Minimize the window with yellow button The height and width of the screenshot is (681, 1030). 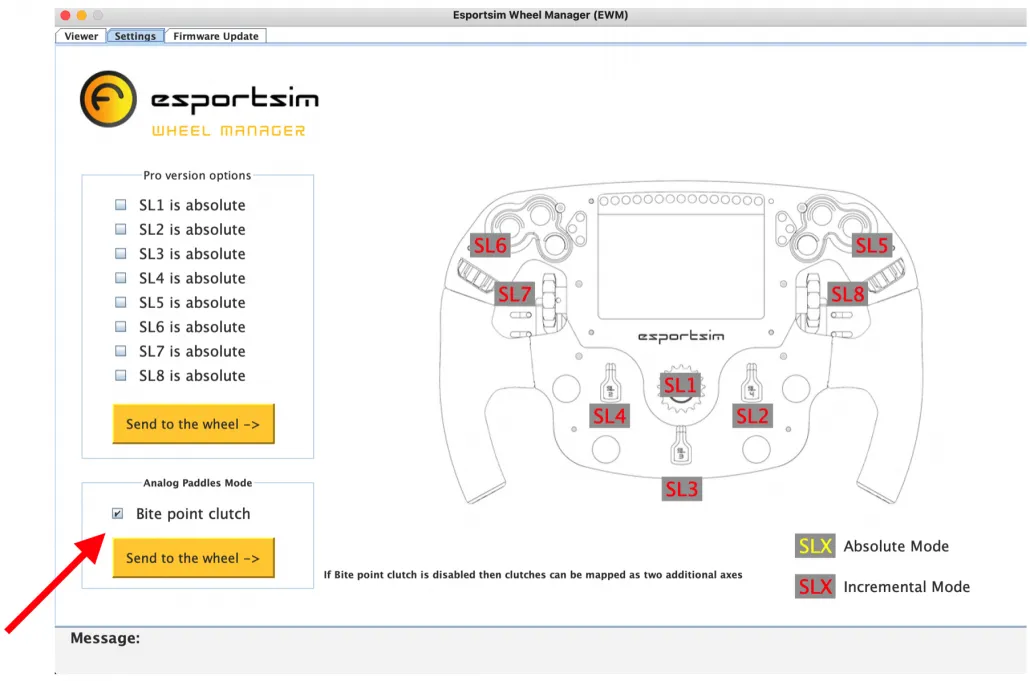(x=81, y=15)
